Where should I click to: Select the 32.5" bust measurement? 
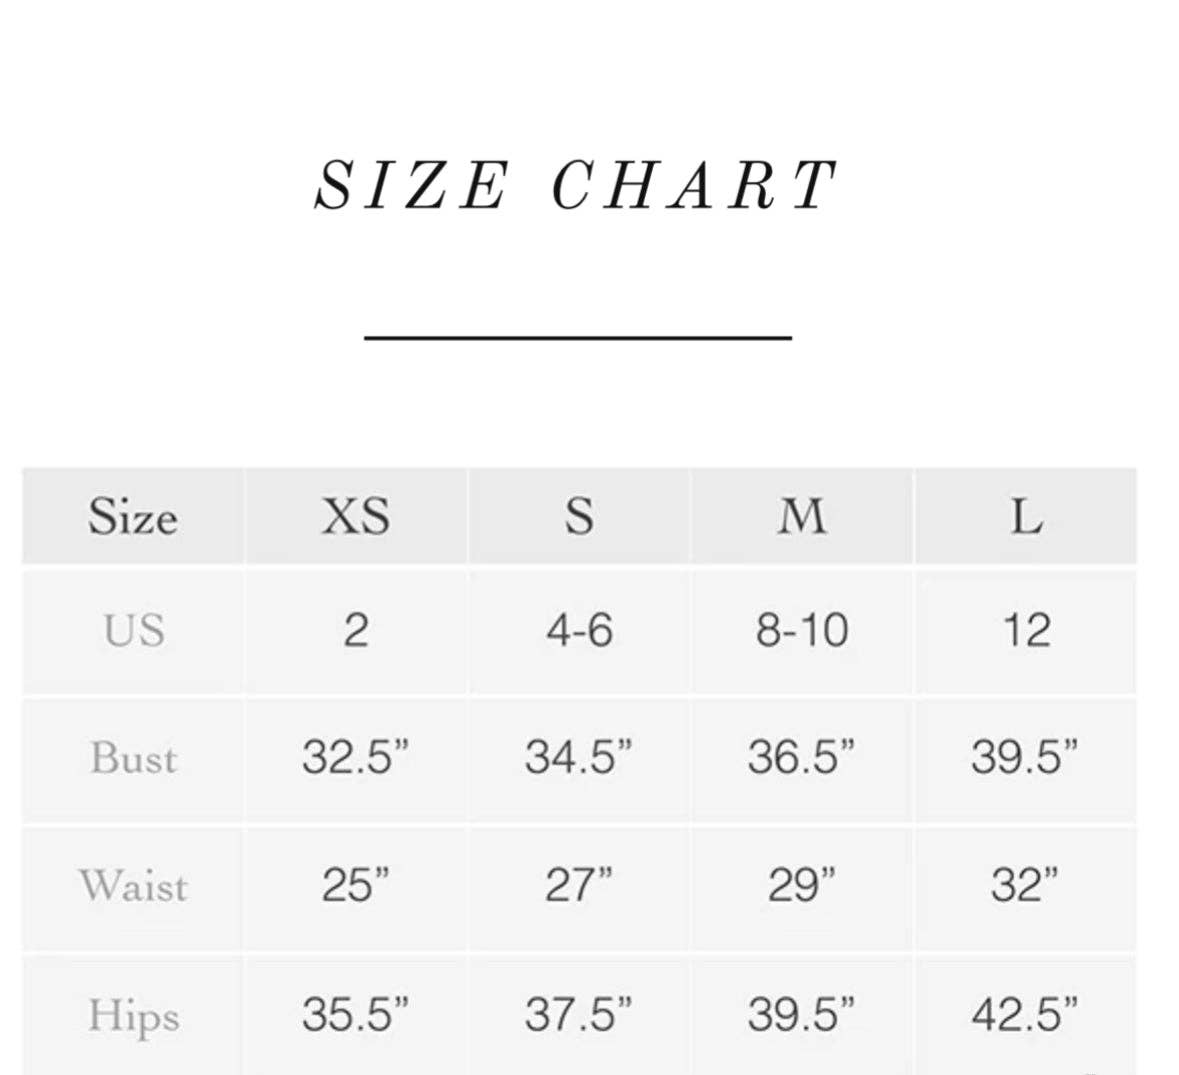click(x=355, y=758)
